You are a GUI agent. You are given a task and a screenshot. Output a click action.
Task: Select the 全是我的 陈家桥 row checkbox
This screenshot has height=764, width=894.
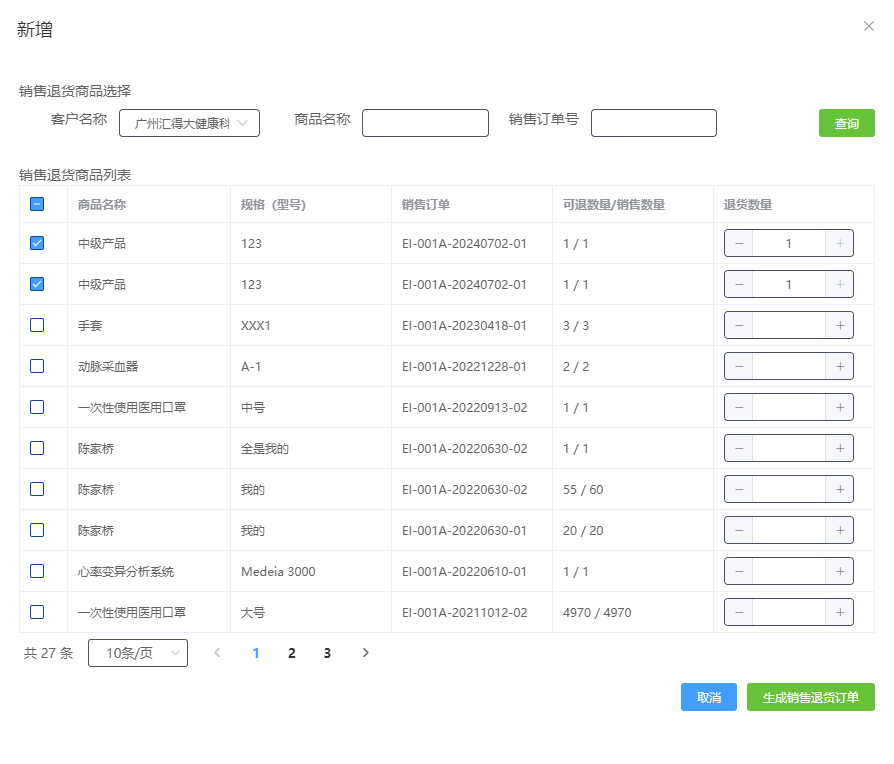[37, 448]
